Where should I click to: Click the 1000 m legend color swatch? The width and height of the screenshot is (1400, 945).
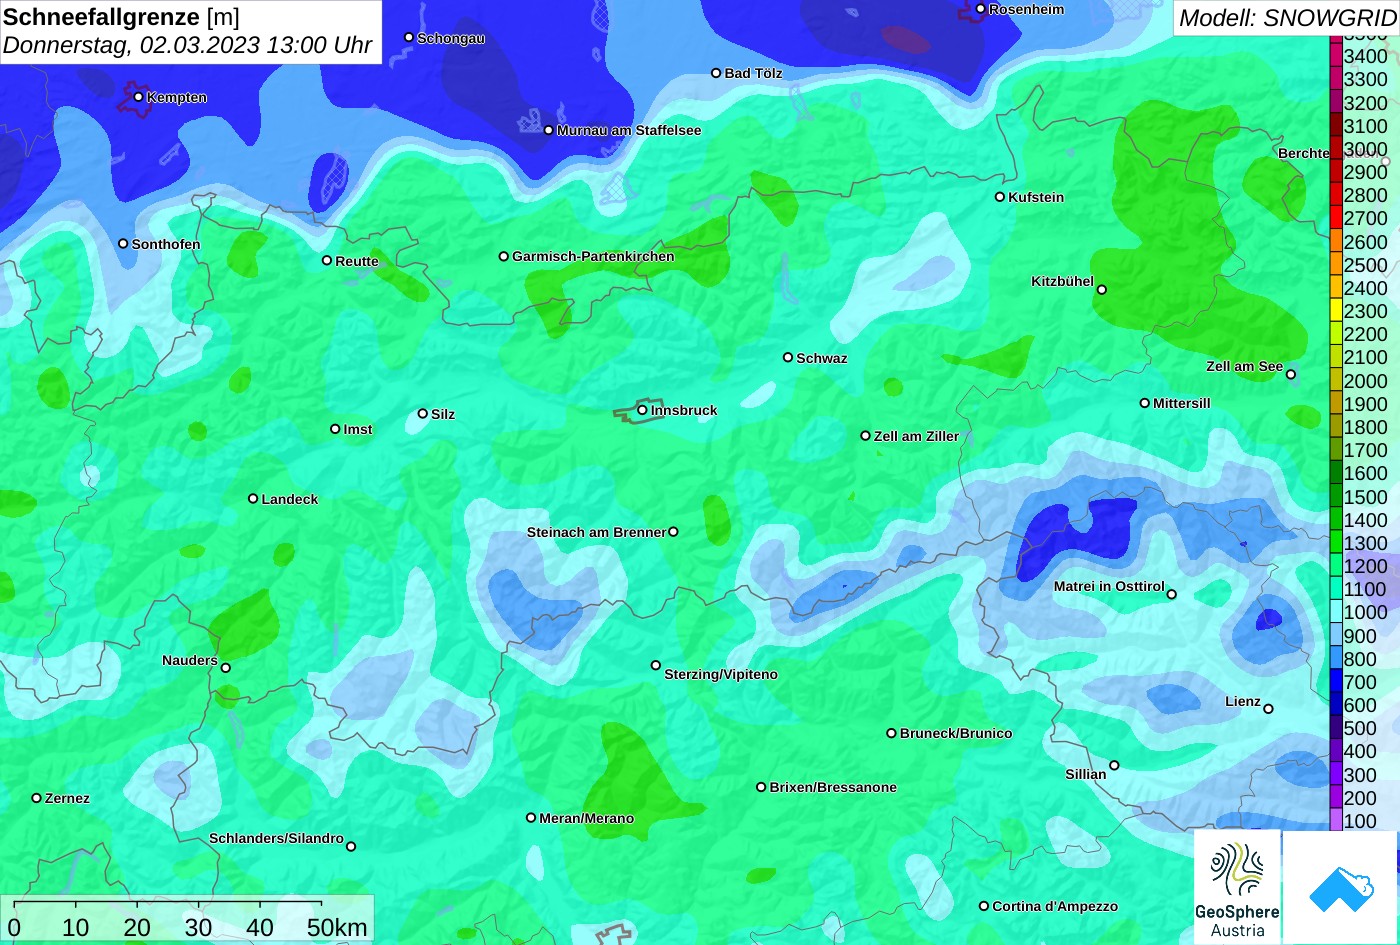[x=1336, y=612]
